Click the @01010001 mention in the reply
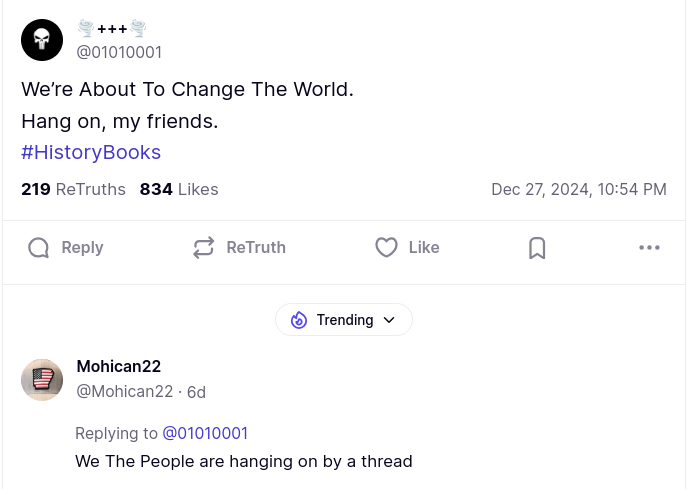Screen dimensions: 687x489 205,433
